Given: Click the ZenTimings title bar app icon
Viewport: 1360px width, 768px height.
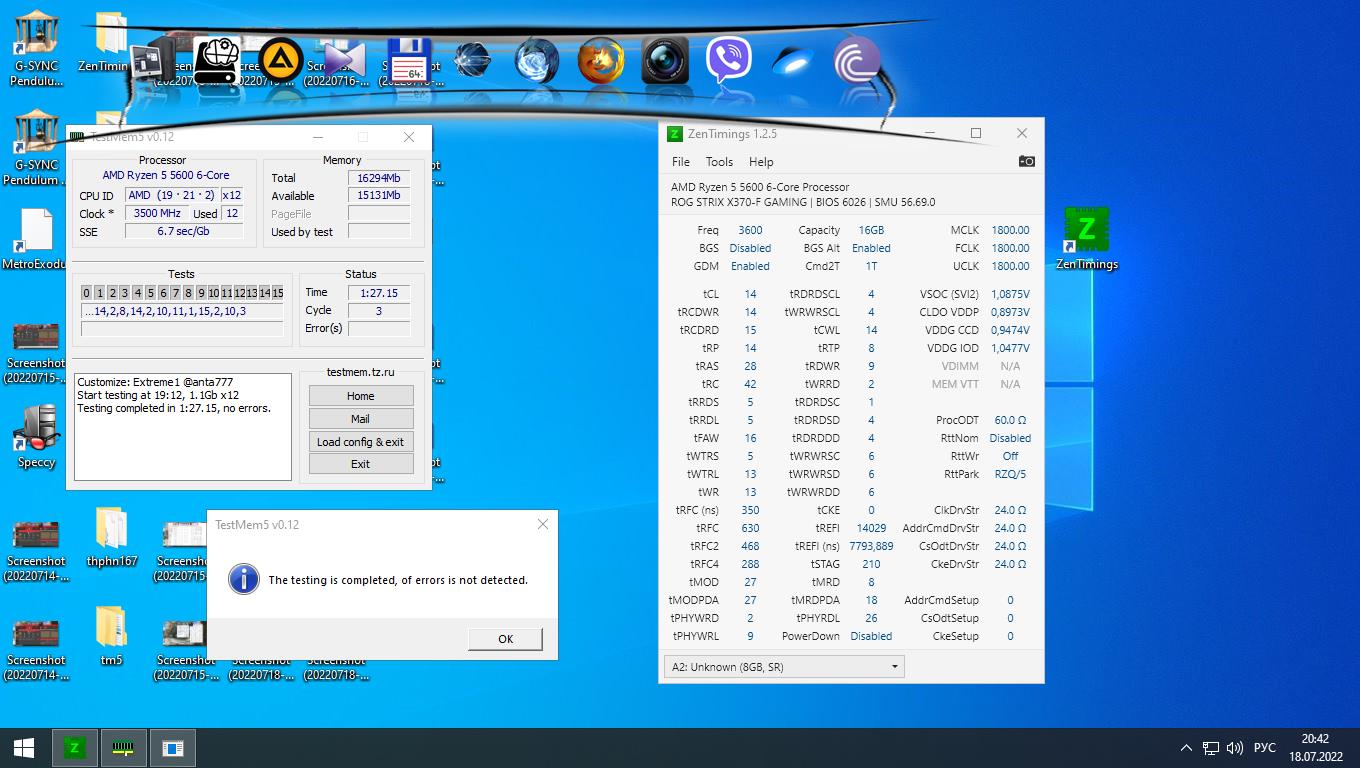Looking at the screenshot, I should [x=675, y=134].
